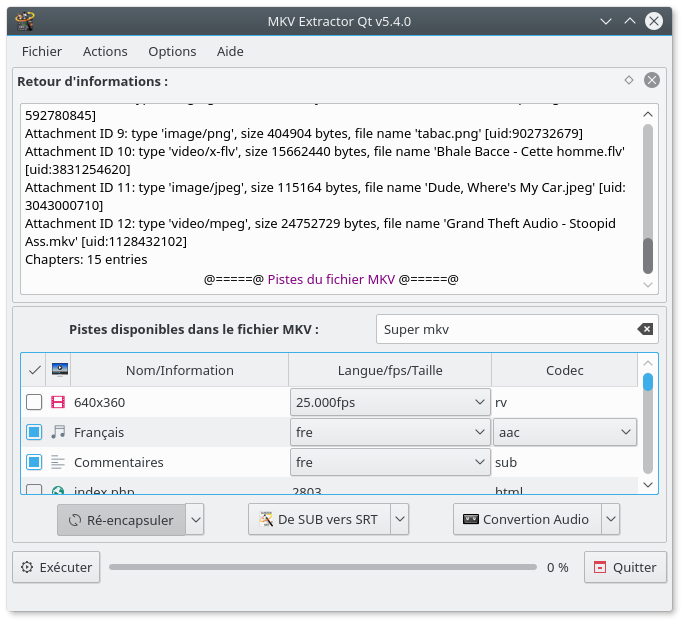Image resolution: width=685 pixels, height=624 pixels.
Task: Tick the 640x360 video track checkbox
Action: [34, 402]
